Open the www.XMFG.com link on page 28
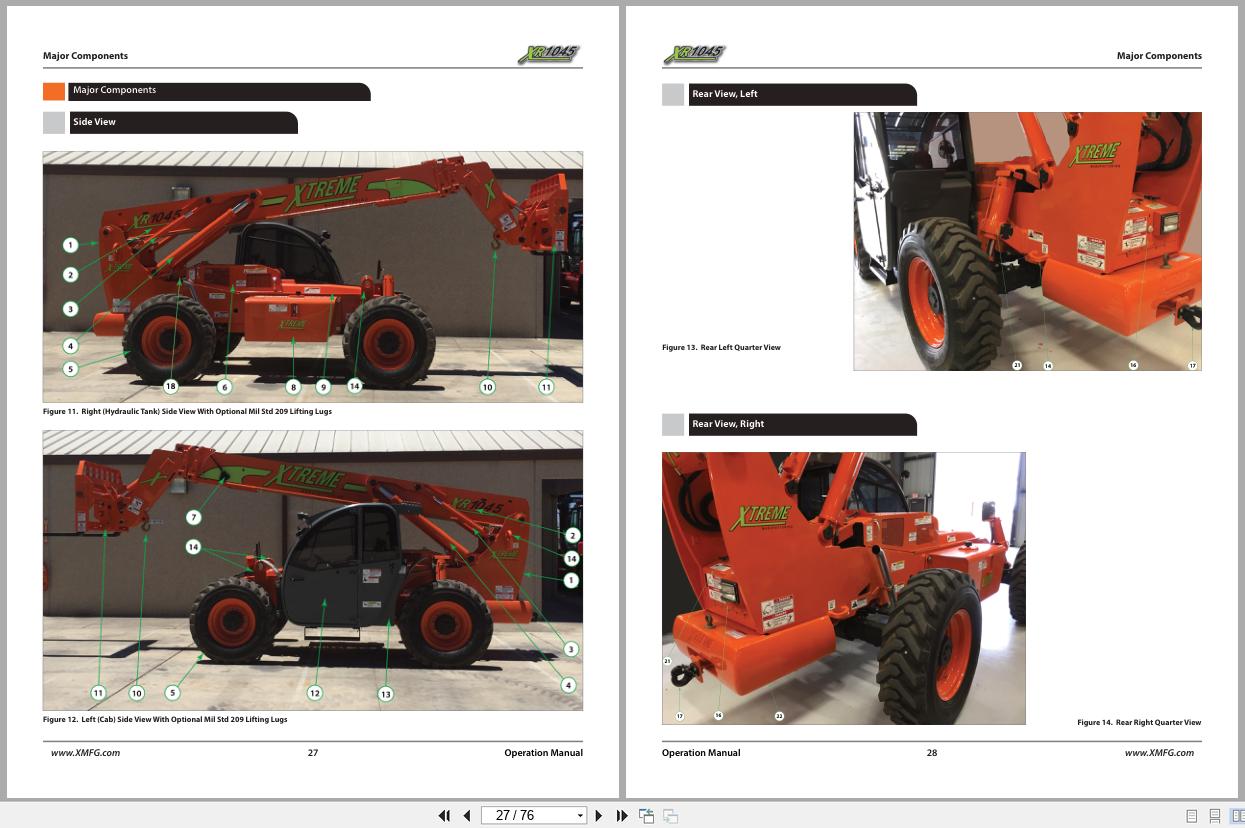The height and width of the screenshot is (828, 1245). click(x=1159, y=753)
